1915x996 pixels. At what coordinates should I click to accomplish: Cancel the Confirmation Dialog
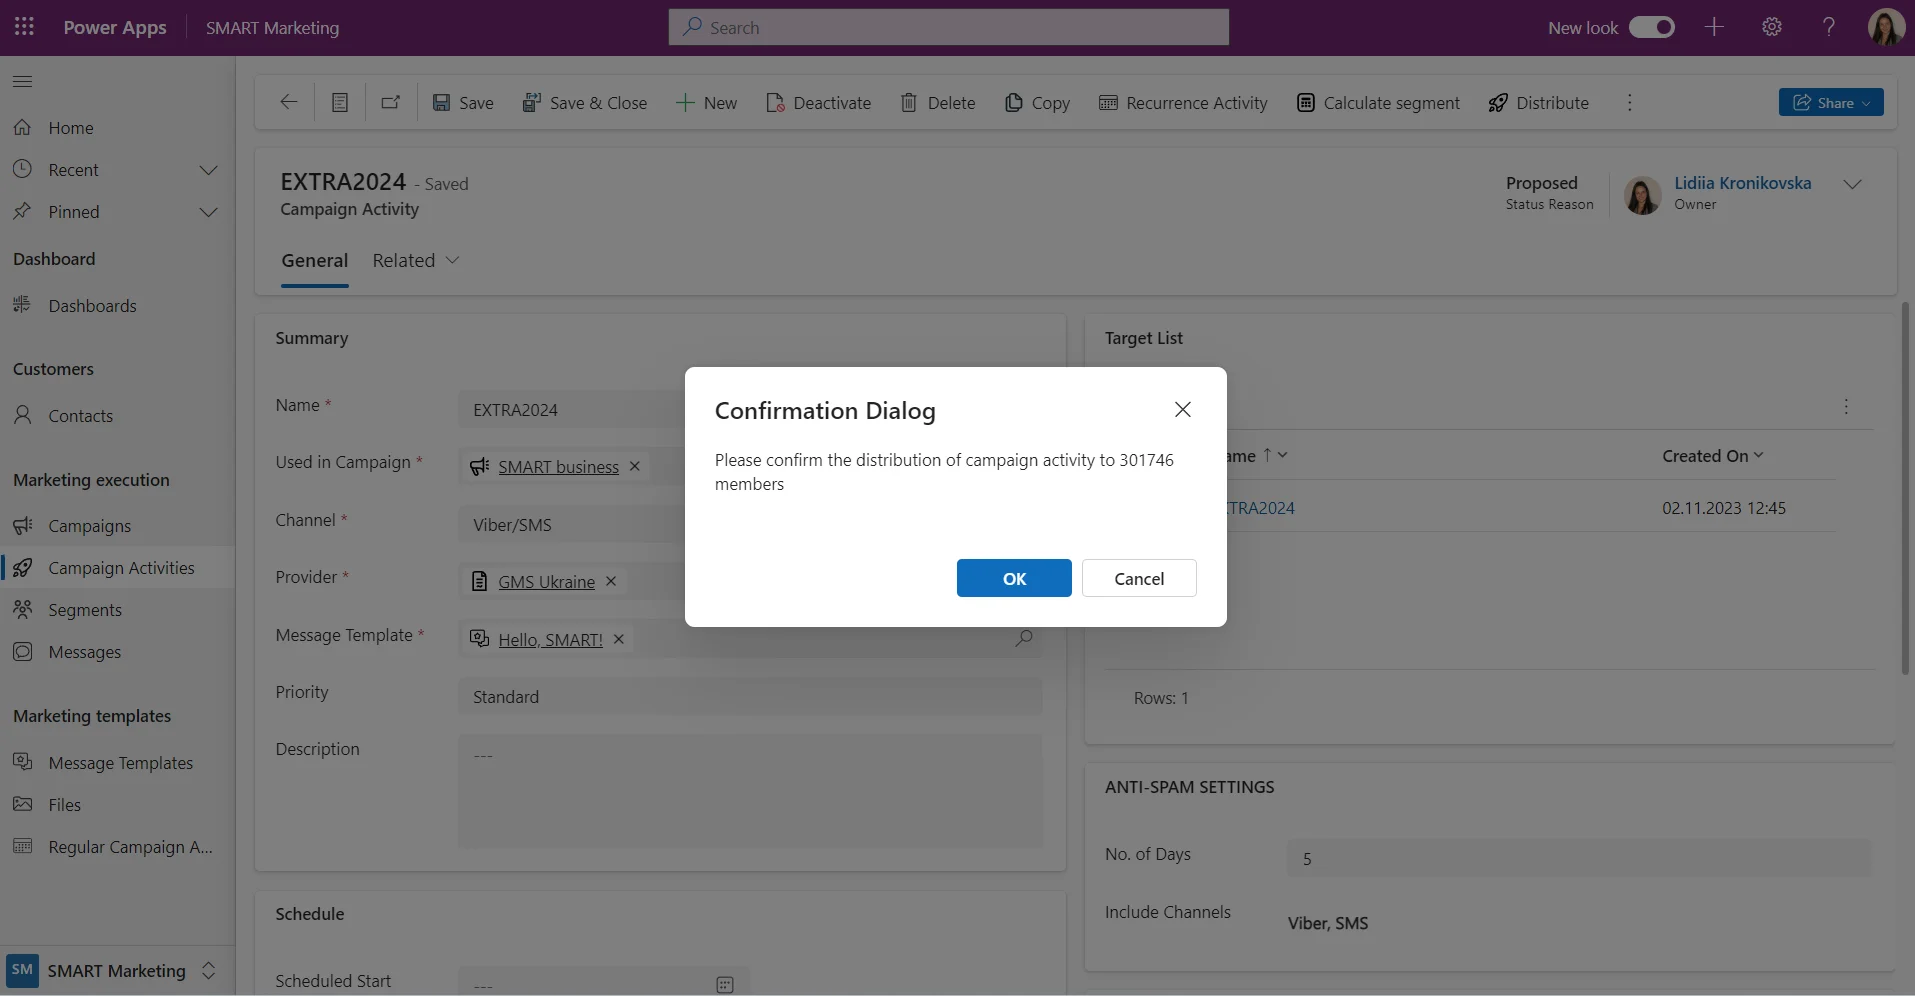(1138, 578)
